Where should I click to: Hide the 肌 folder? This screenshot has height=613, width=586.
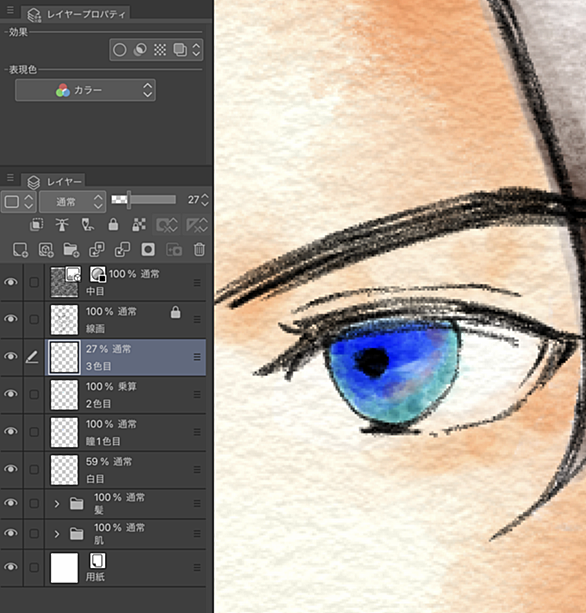pos(11,534)
